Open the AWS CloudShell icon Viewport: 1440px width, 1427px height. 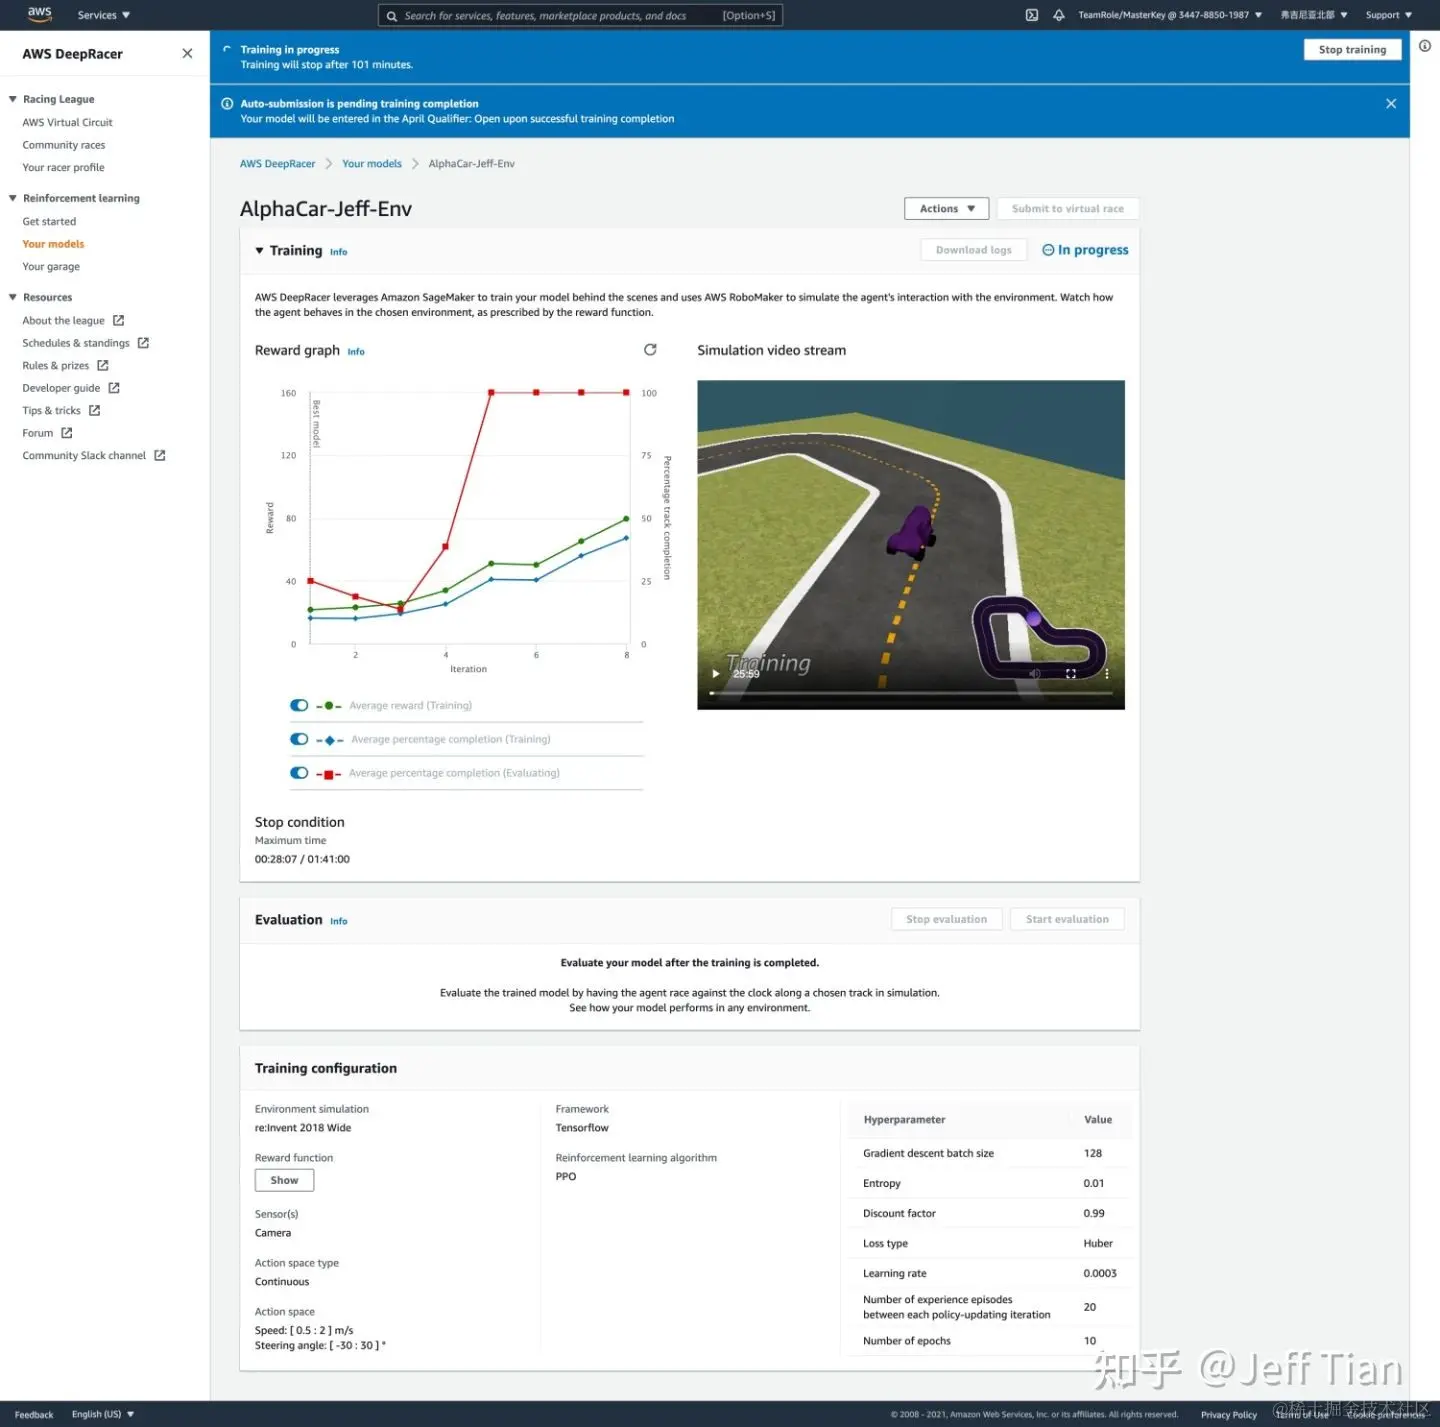[x=1032, y=15]
